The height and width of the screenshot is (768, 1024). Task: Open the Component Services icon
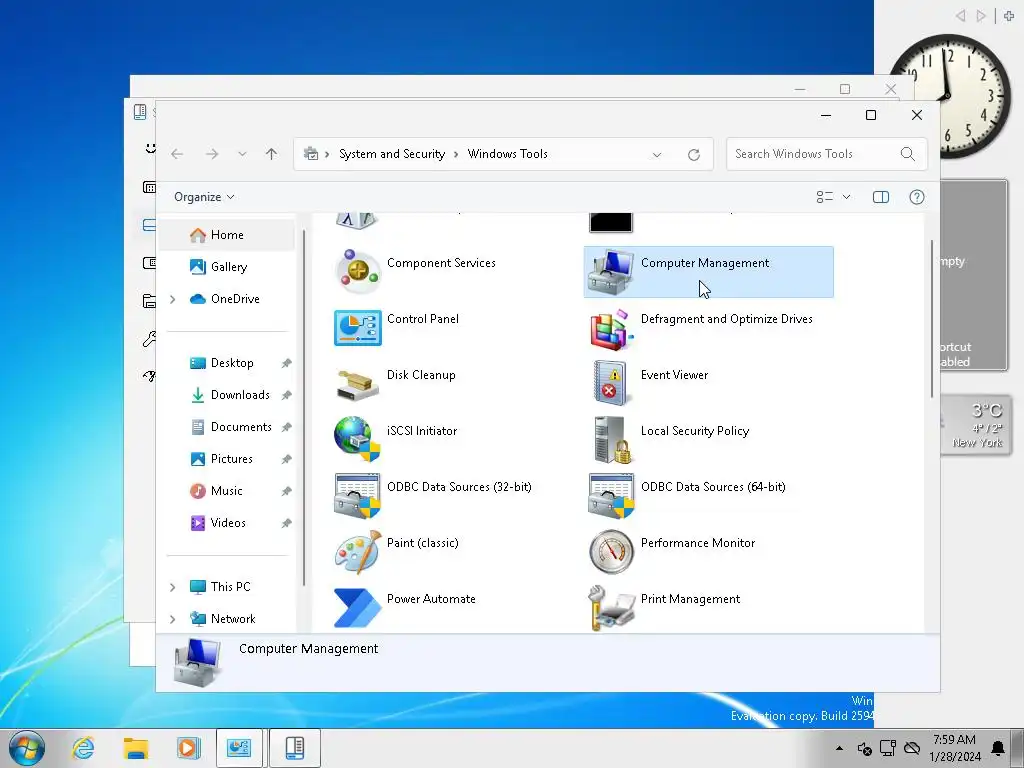pyautogui.click(x=357, y=272)
